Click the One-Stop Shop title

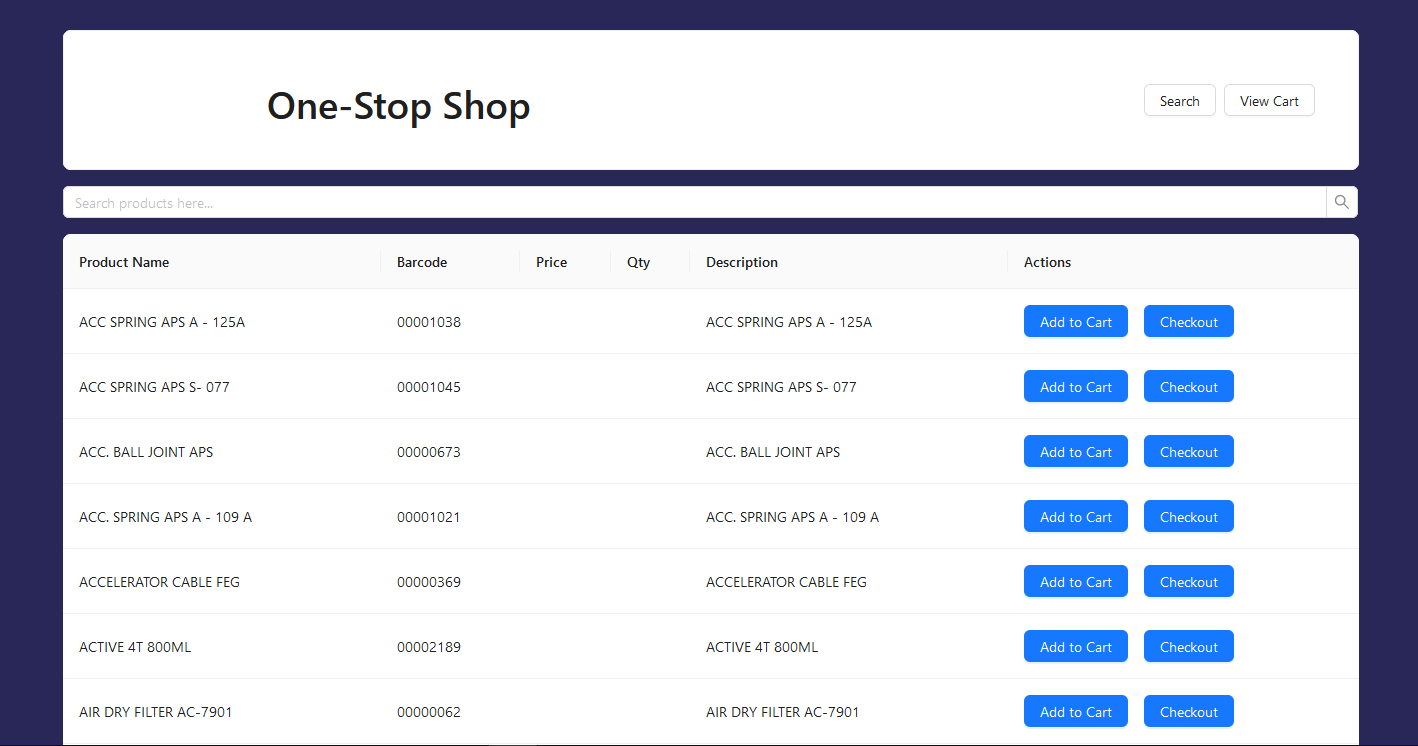398,106
